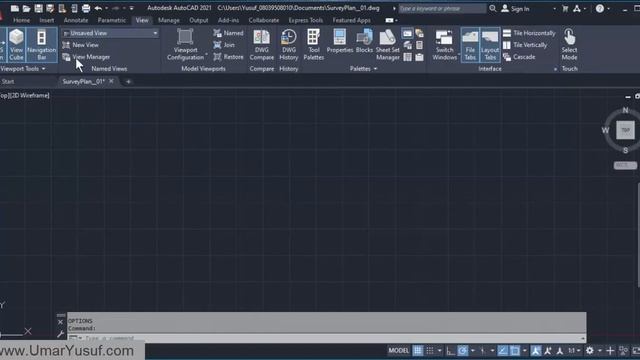Toggle polar tracking in status bar
The width and height of the screenshot is (640, 360).
click(462, 350)
